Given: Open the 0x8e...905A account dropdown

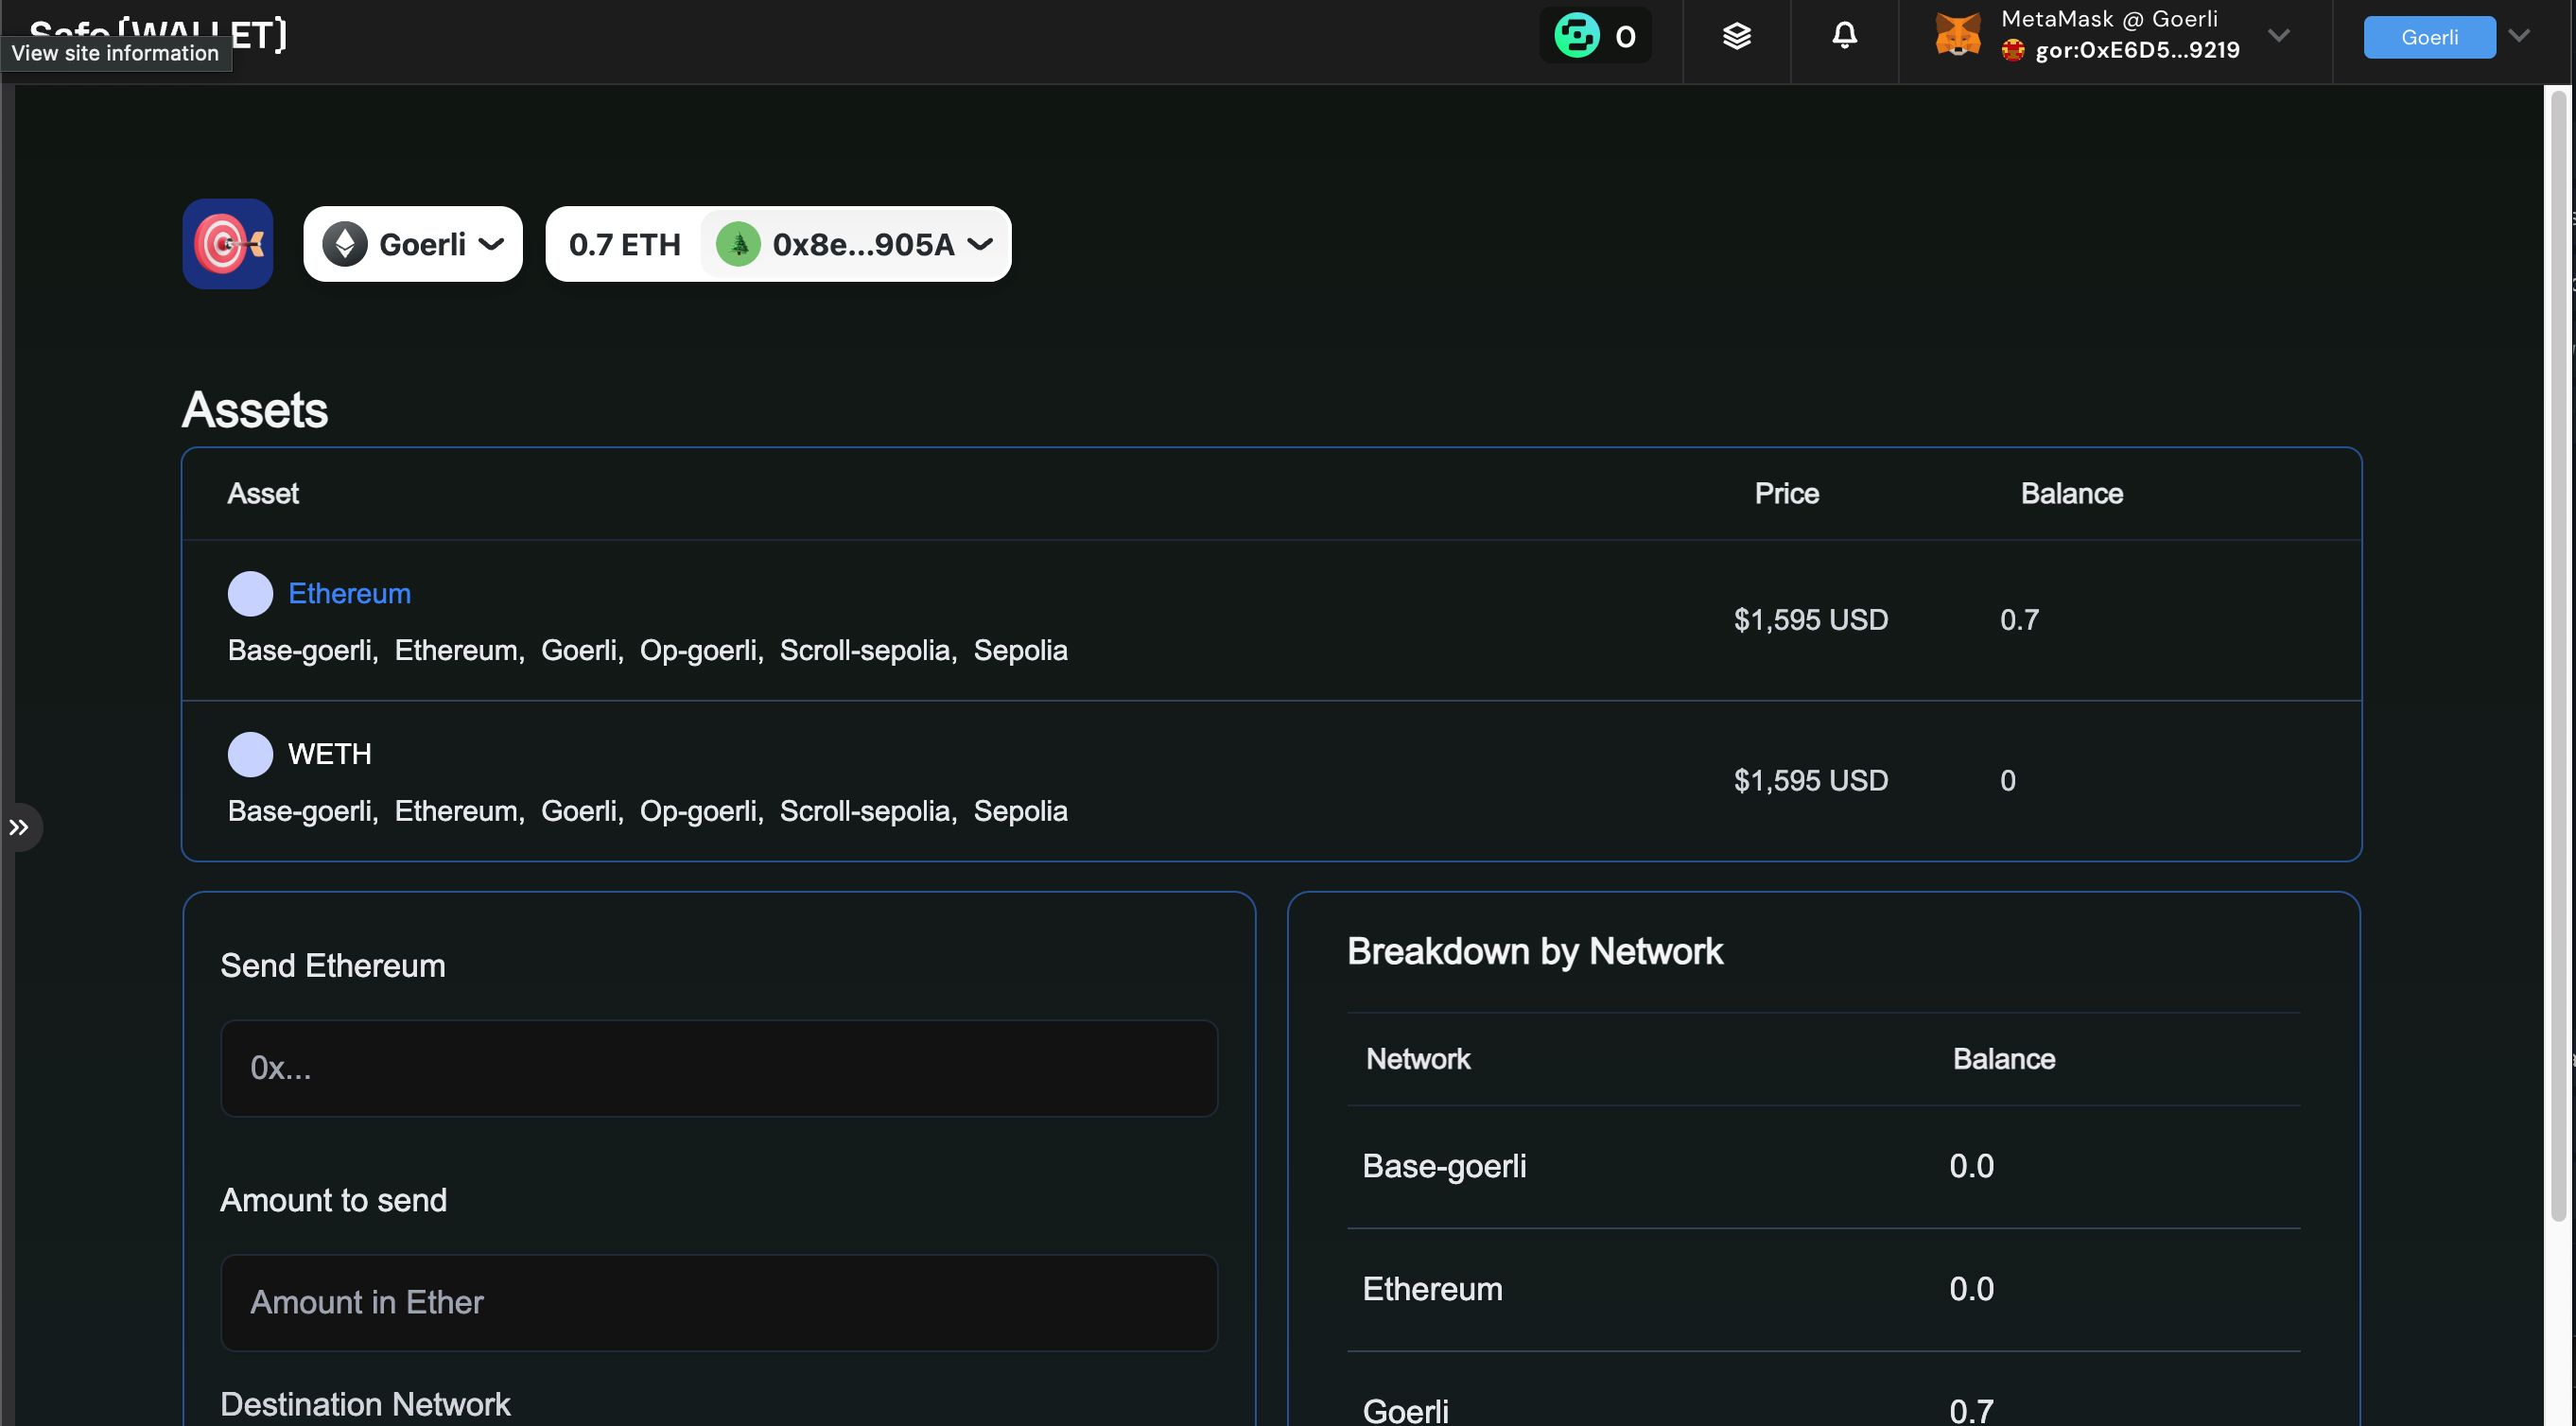Looking at the screenshot, I should point(856,244).
